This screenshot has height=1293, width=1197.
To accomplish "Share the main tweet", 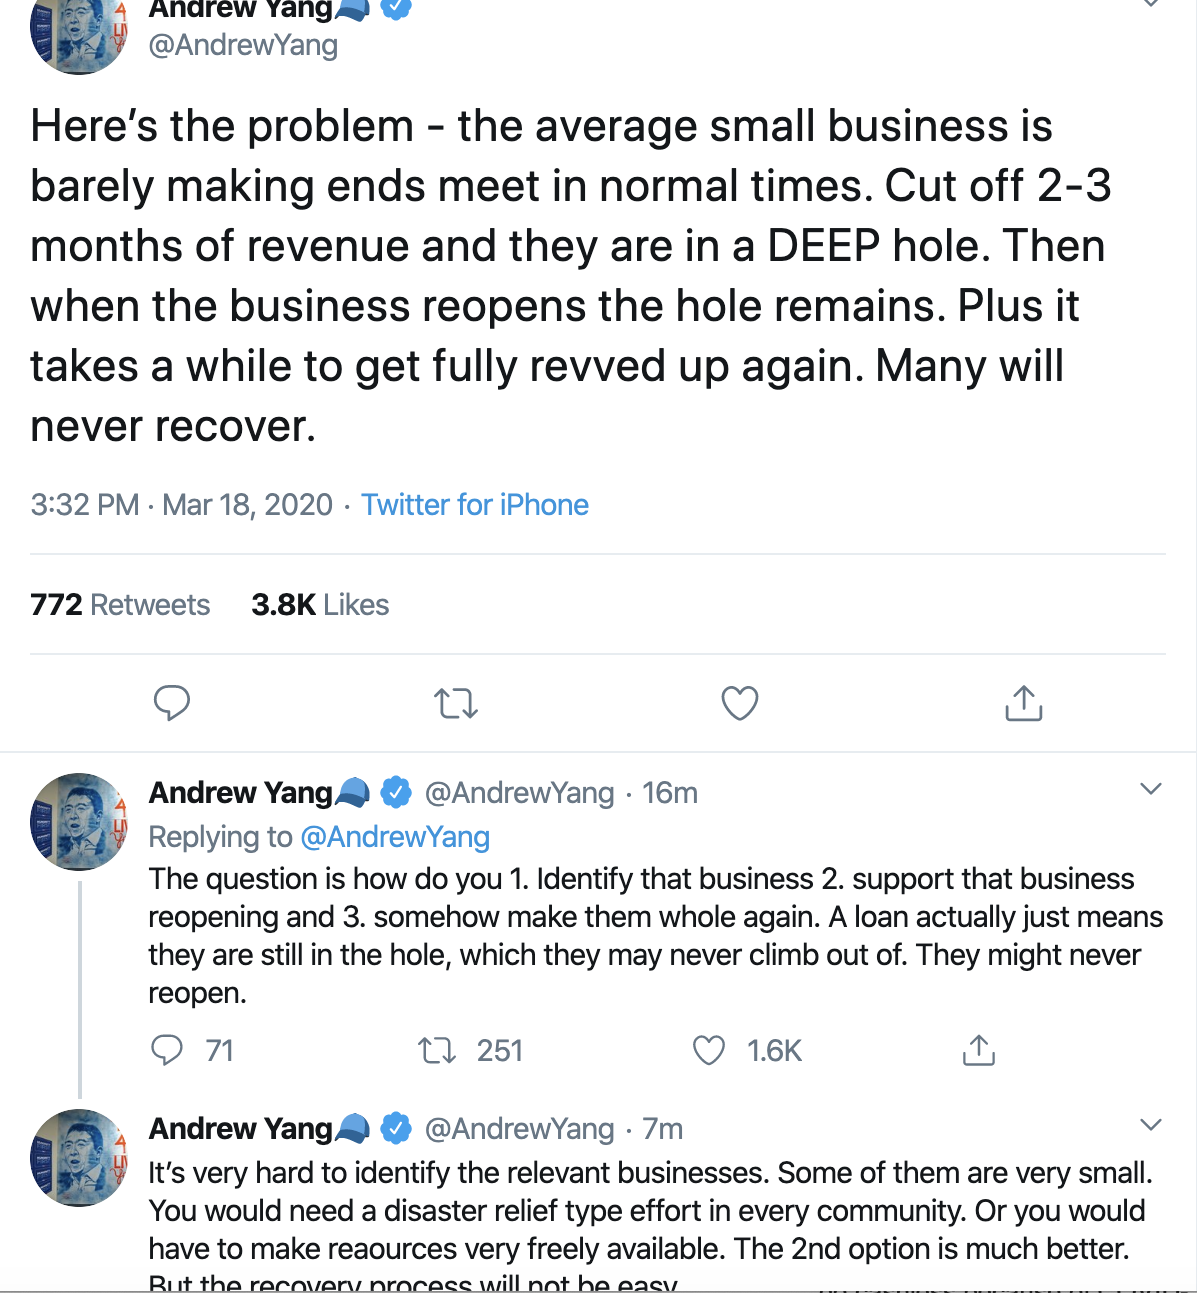I will click(x=1023, y=704).
